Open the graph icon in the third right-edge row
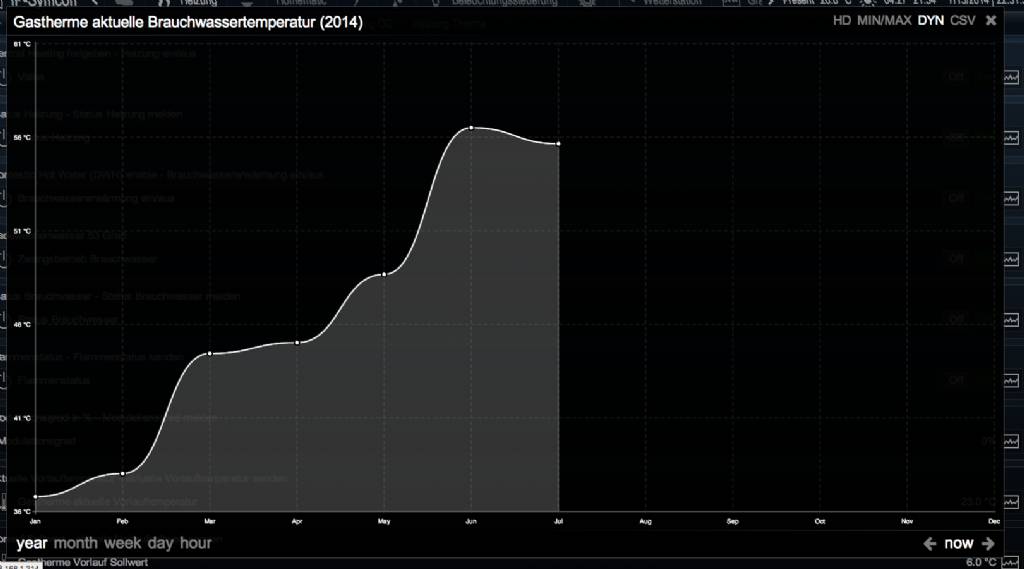1024x569 pixels. 1012,199
